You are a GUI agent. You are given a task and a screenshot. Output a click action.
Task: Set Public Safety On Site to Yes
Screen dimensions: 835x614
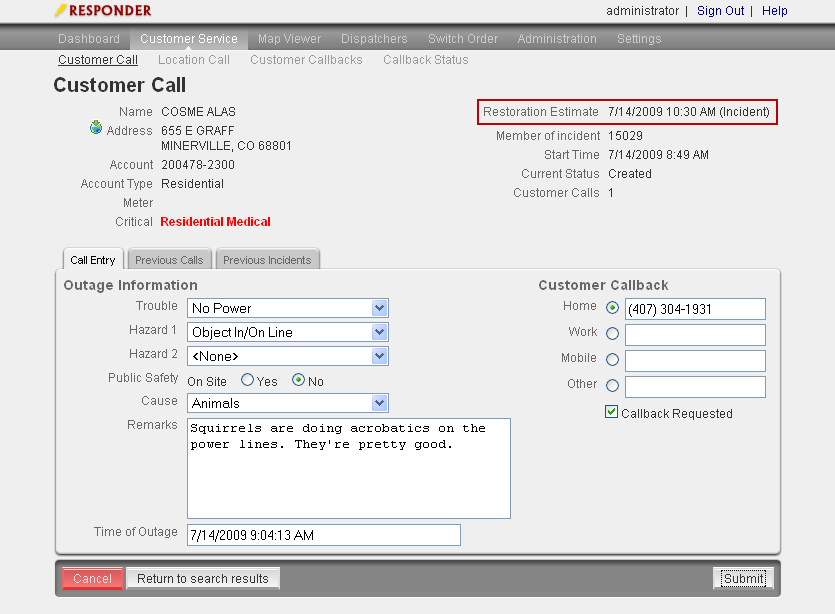tap(248, 381)
